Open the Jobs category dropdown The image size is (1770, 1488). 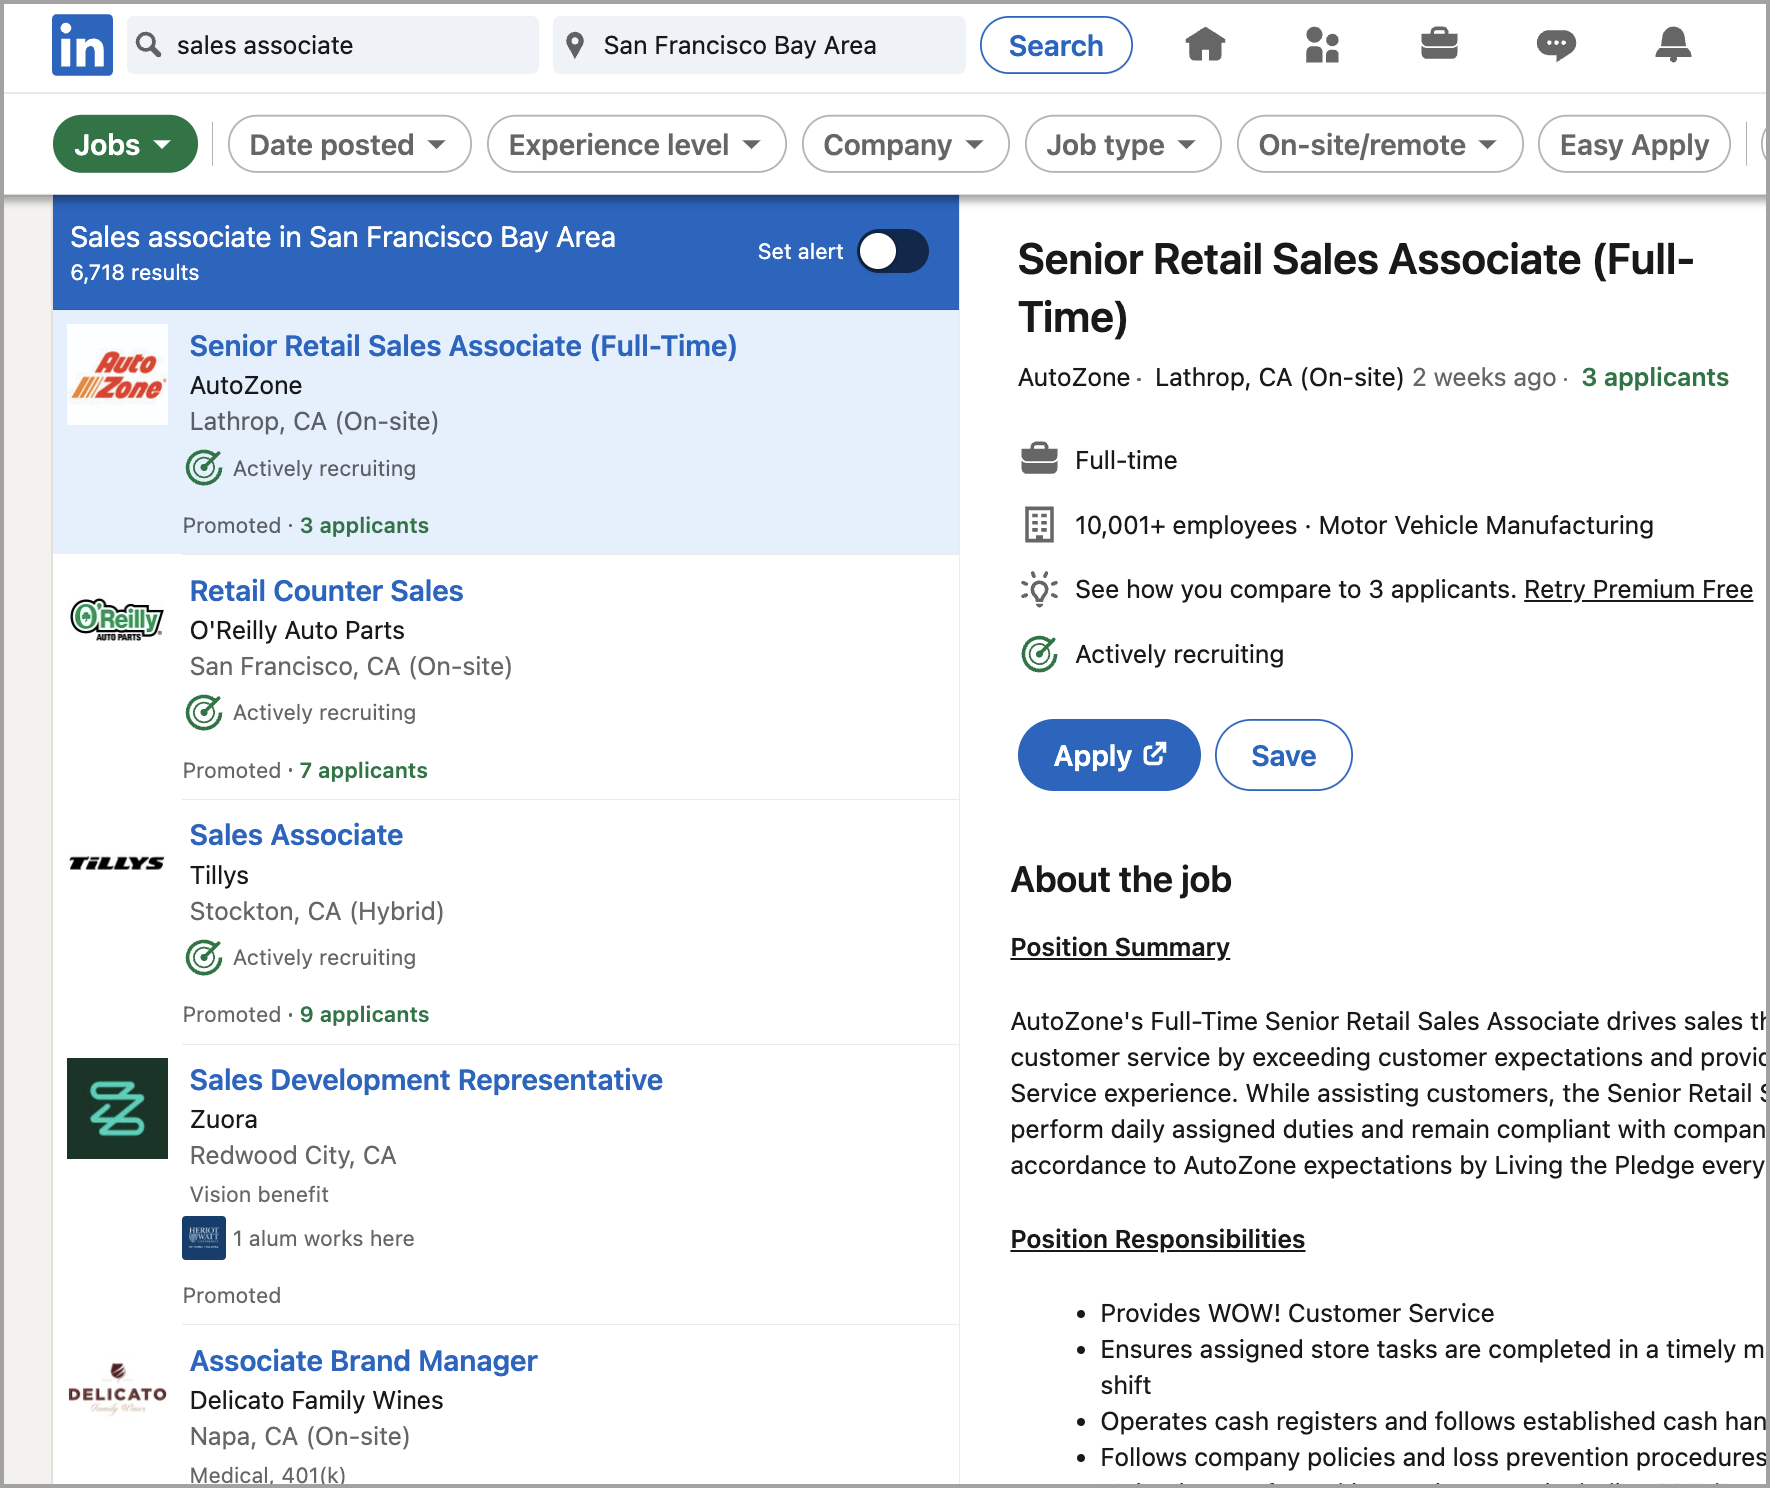tap(124, 145)
